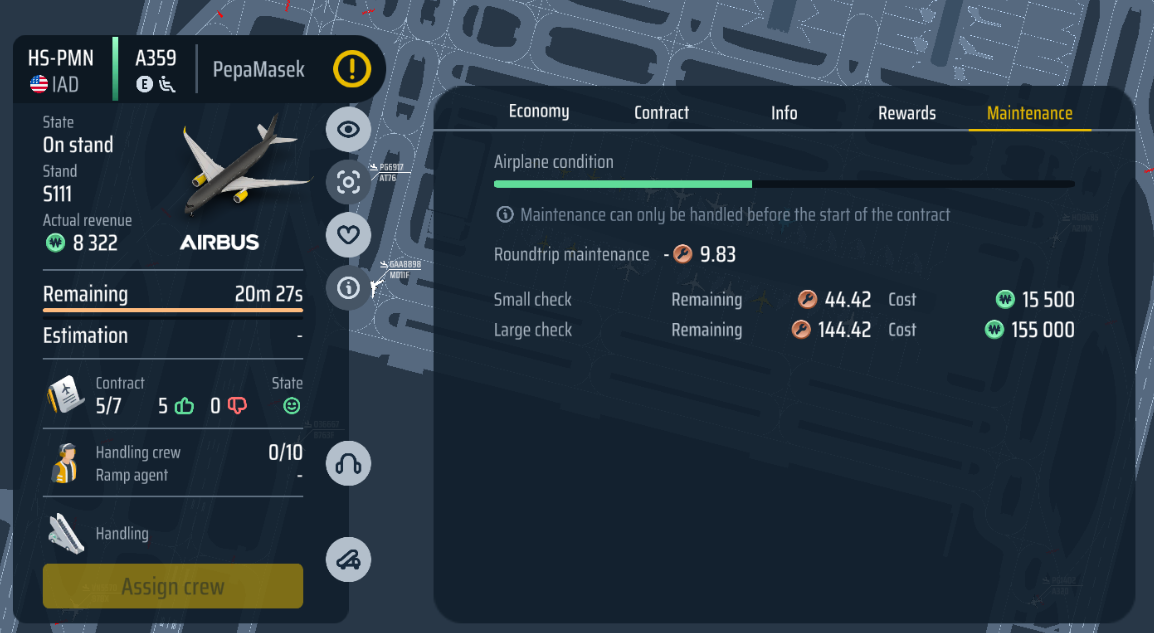The image size is (1154, 633).
Task: Click the ramp agent worker icon
Action: [x=65, y=463]
